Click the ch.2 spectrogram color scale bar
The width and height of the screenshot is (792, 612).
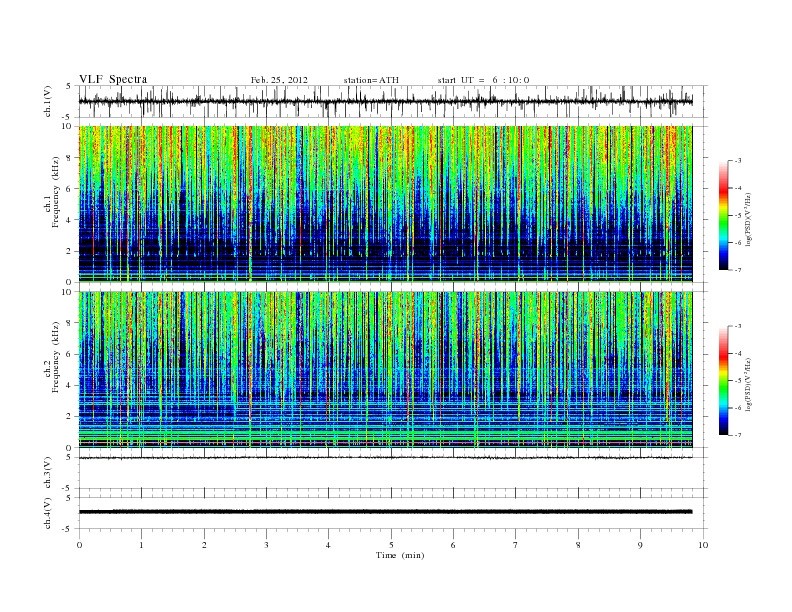[x=723, y=381]
